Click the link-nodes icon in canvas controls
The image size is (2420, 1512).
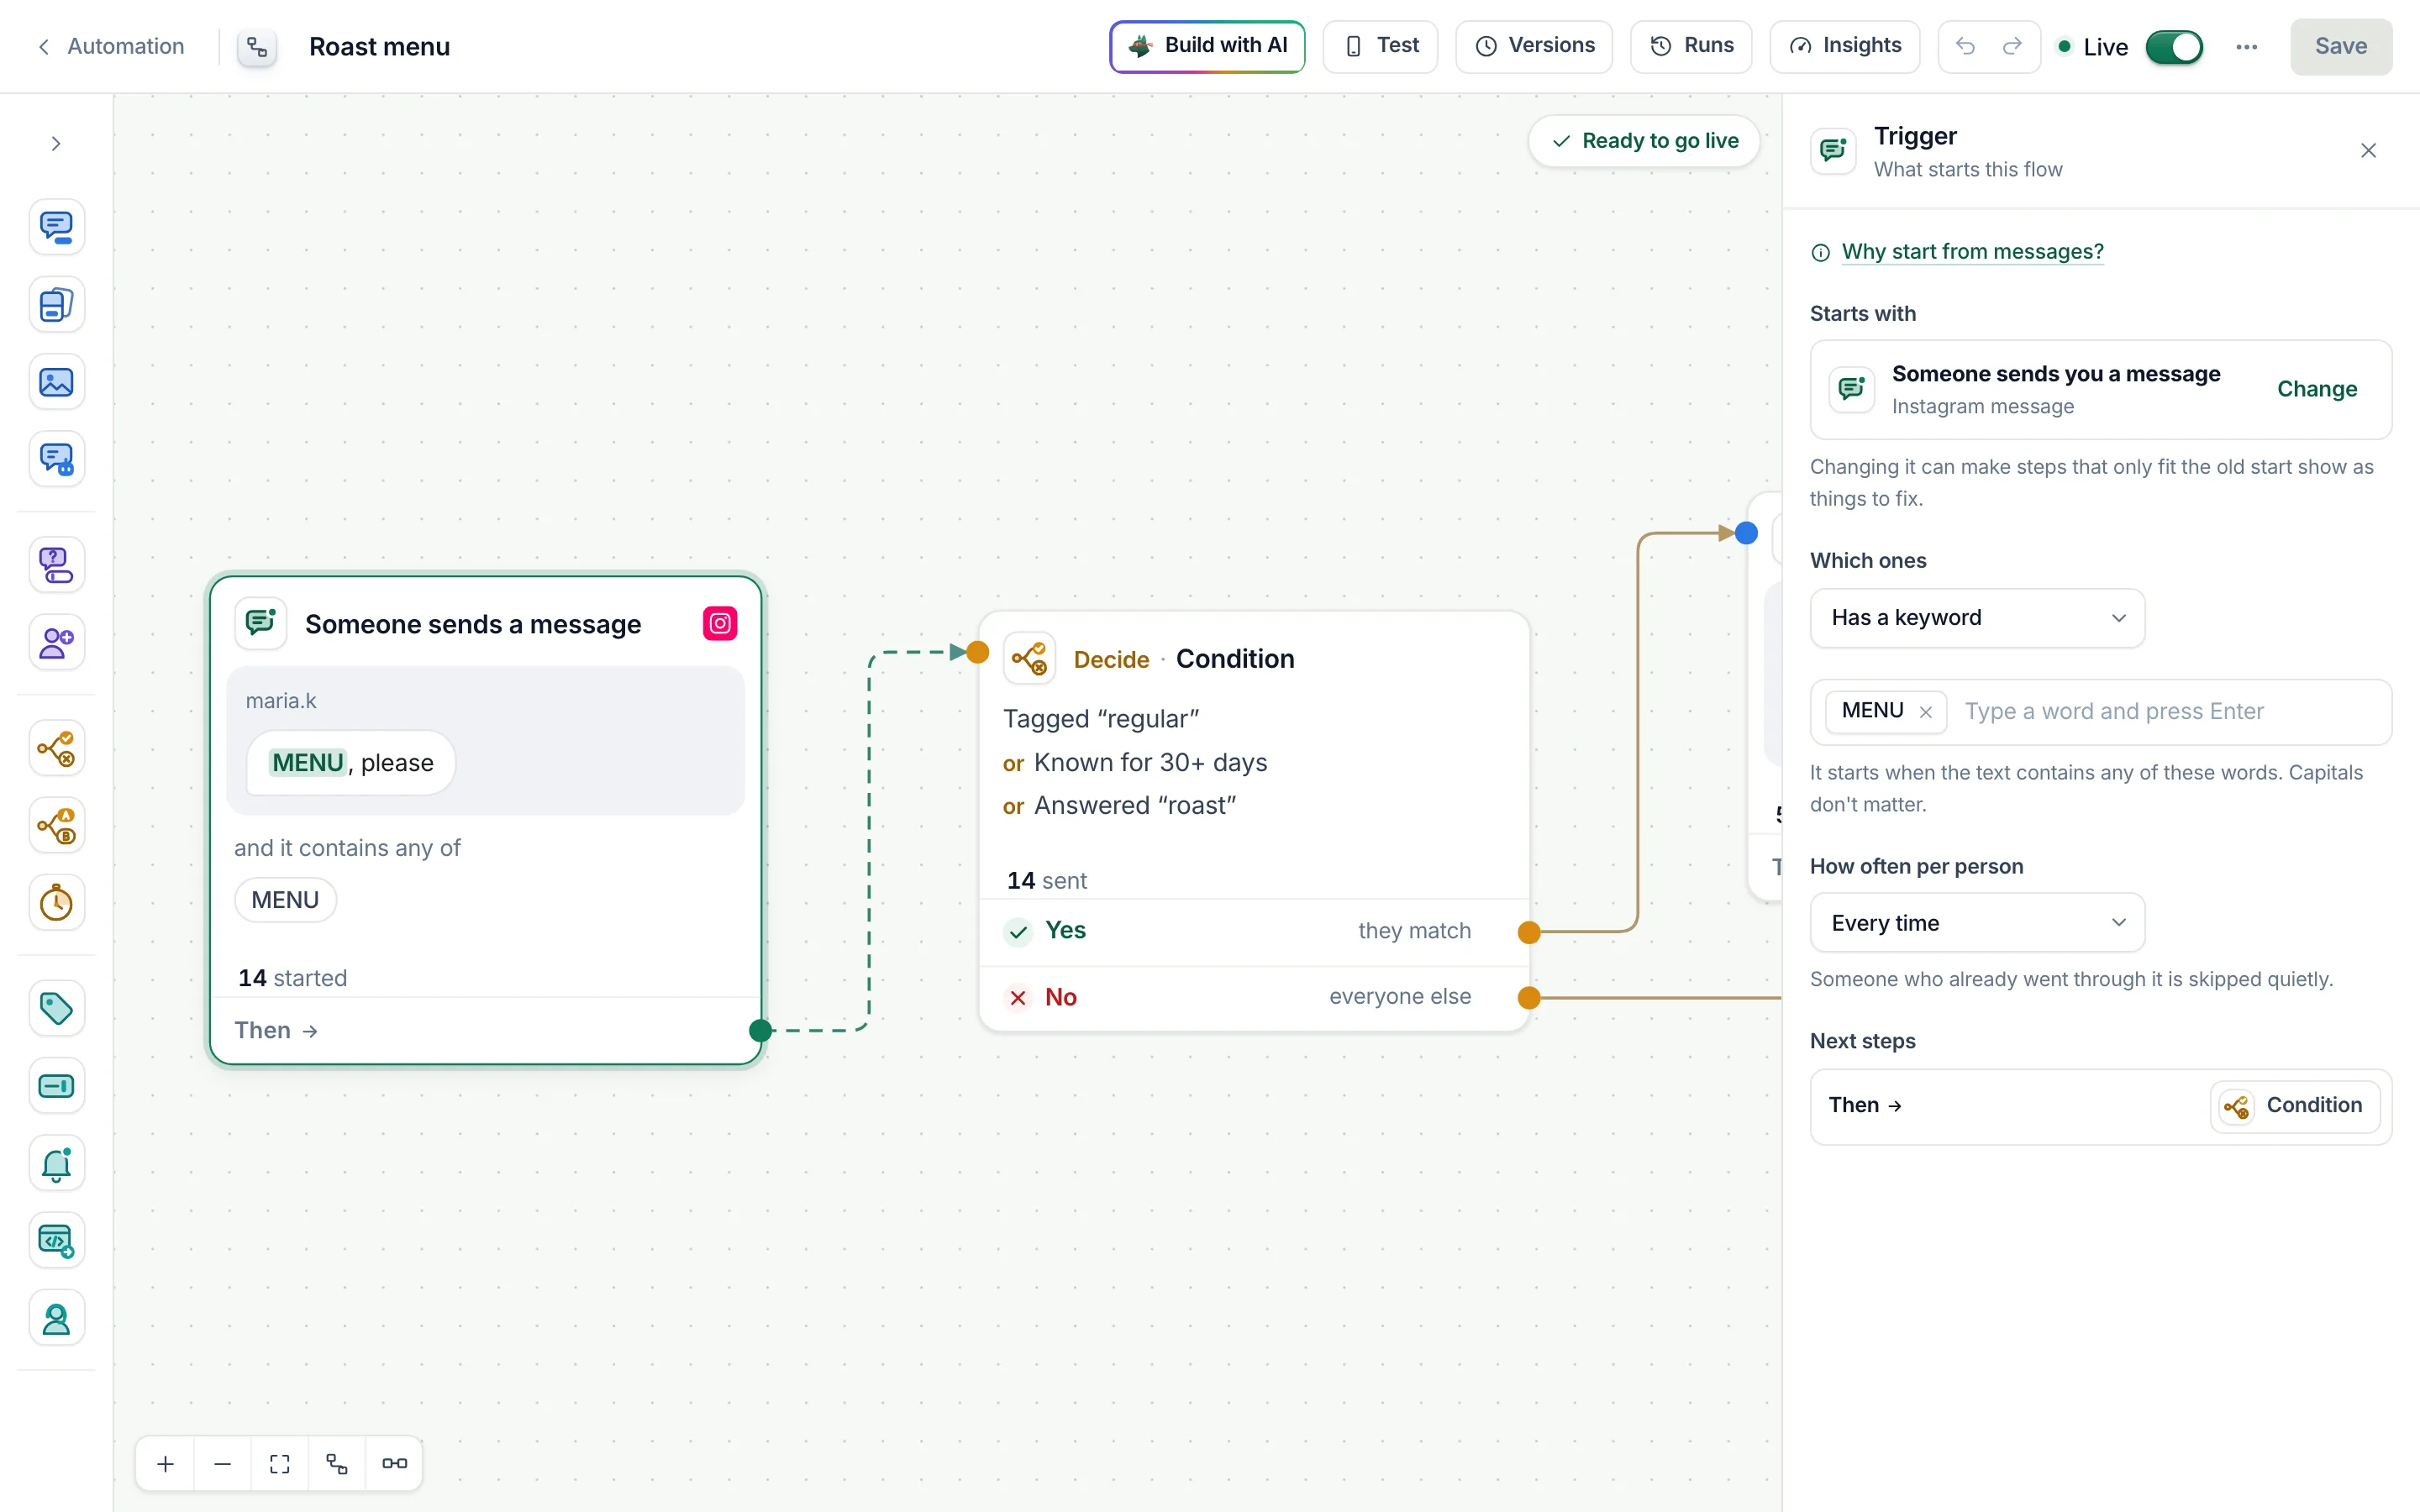394,1464
